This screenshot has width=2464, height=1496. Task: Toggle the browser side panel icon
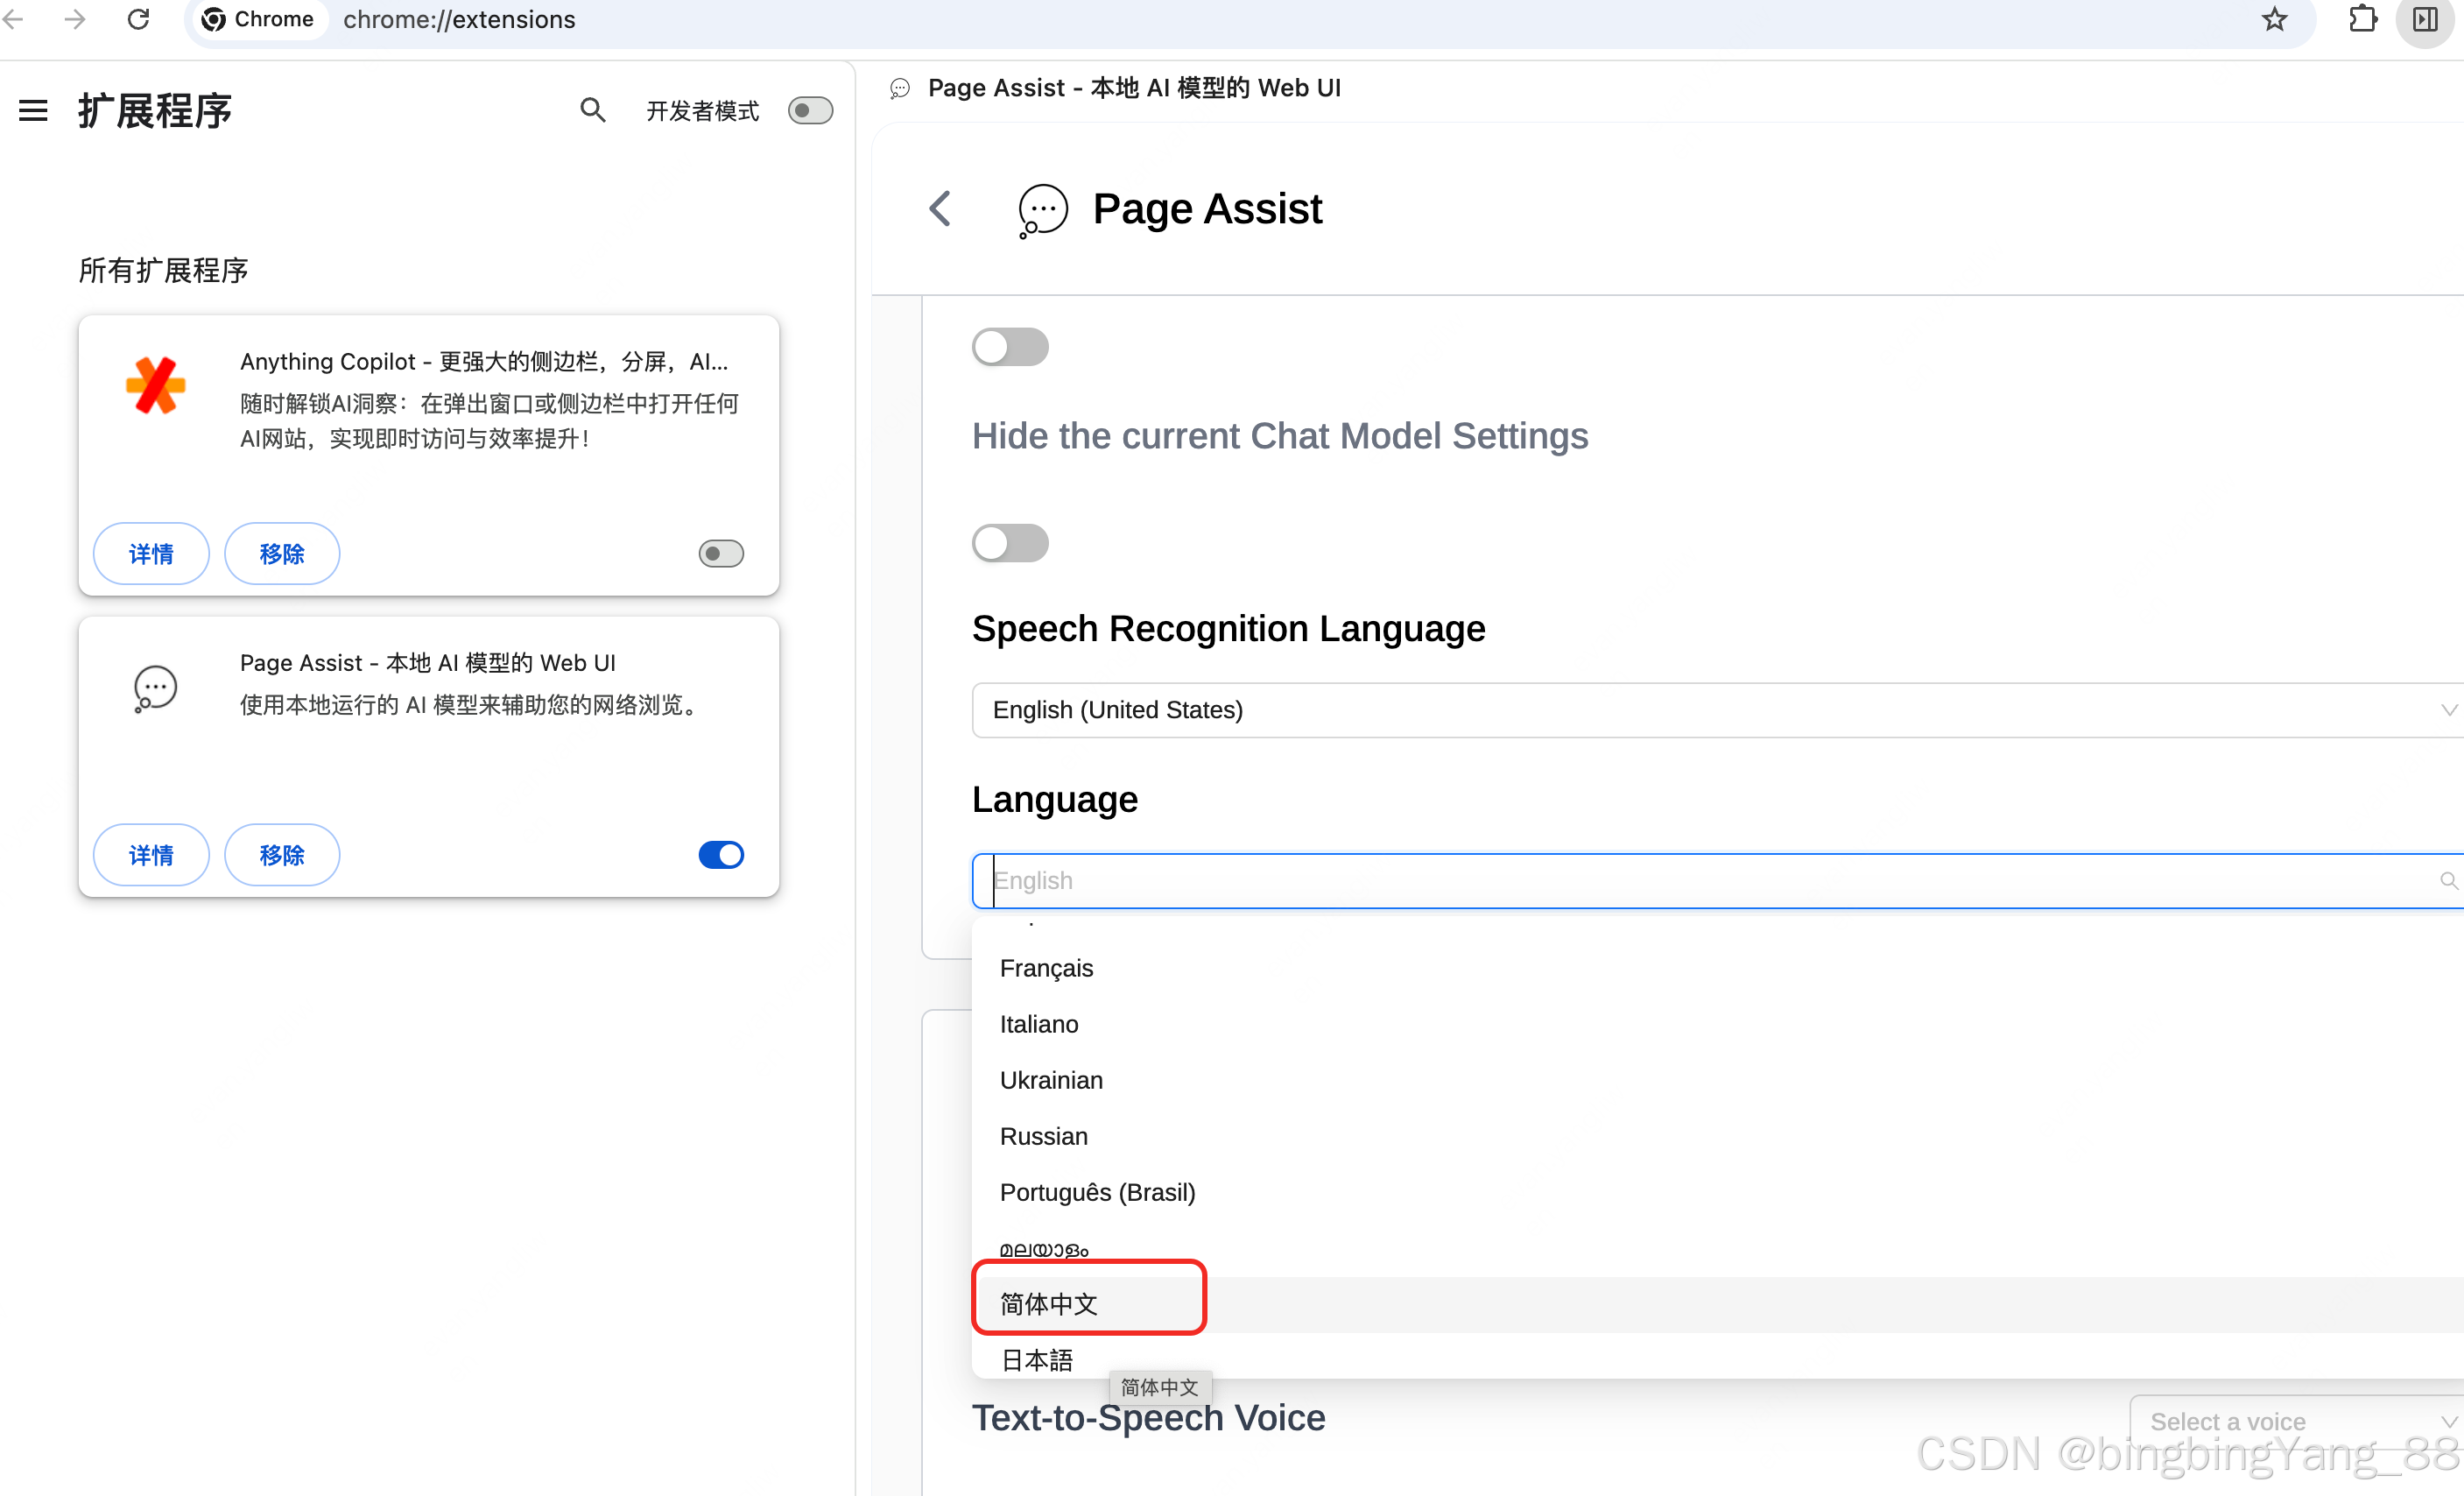click(x=2424, y=19)
